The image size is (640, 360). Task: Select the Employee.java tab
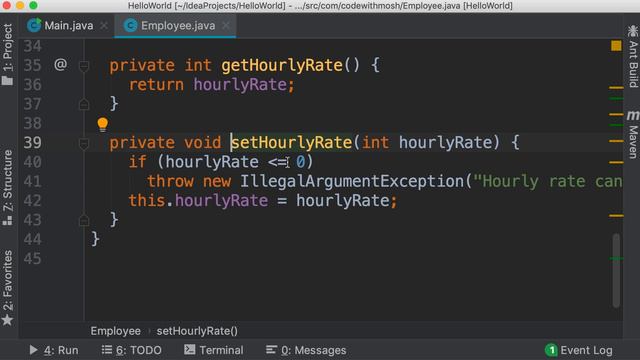175,25
